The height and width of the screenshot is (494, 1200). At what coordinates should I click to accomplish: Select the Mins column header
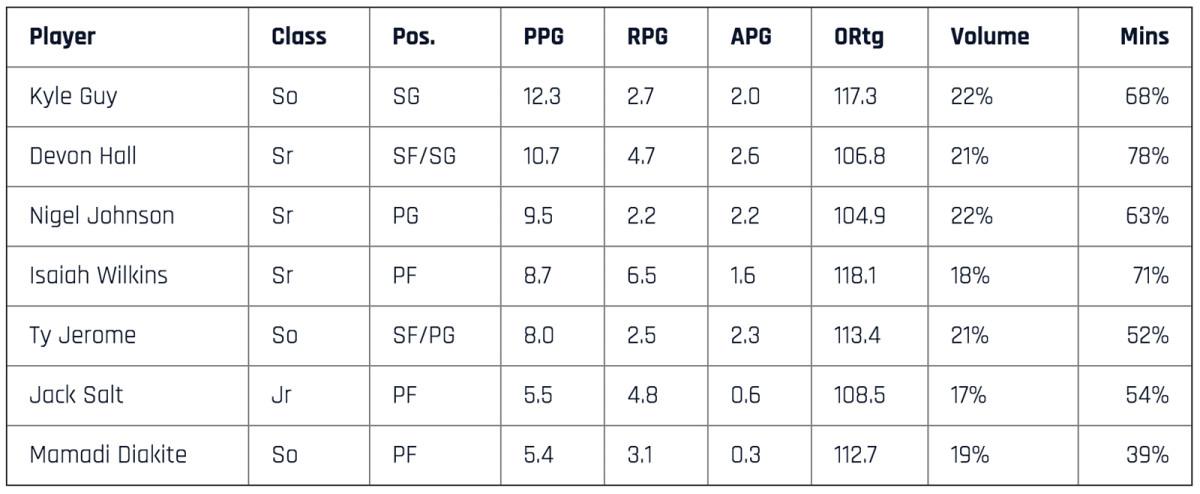pyautogui.click(x=1144, y=37)
